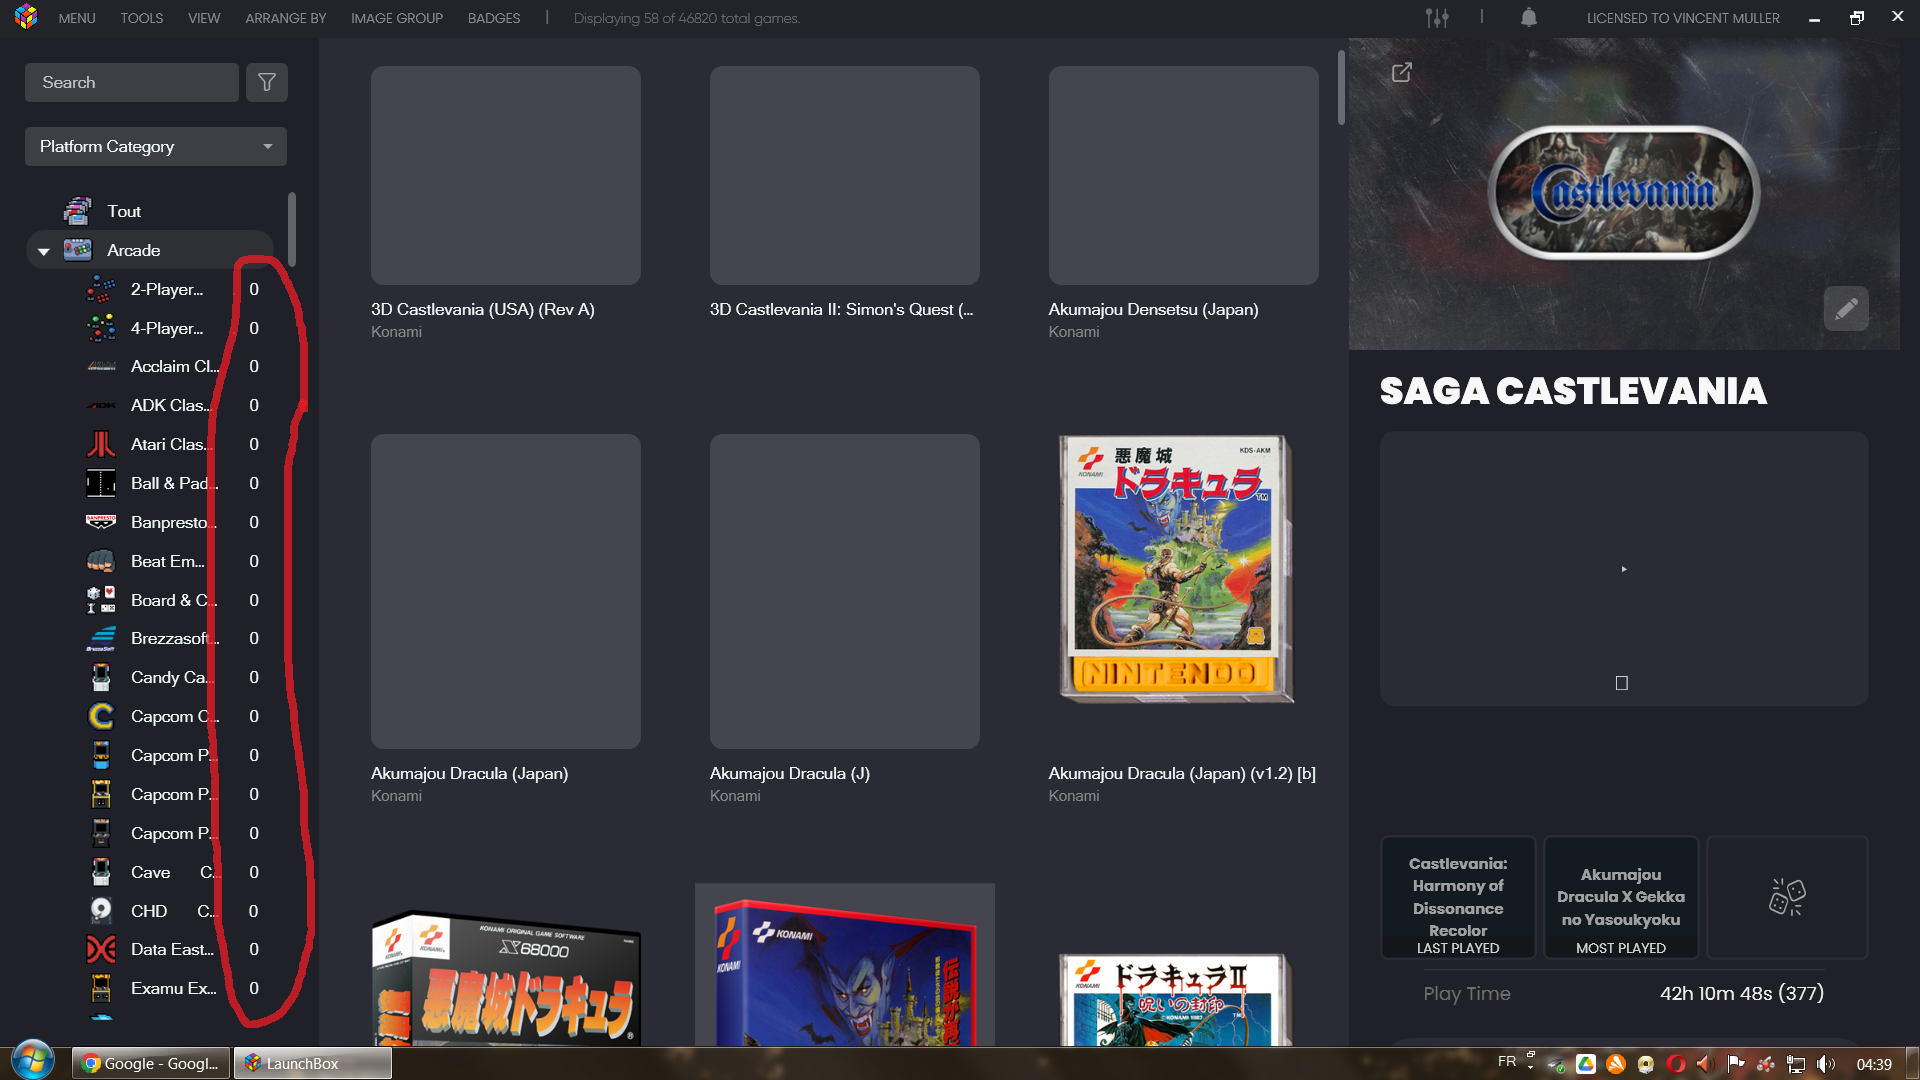Open the IMAGE GROUP menu
This screenshot has width=1920, height=1080.
(397, 18)
